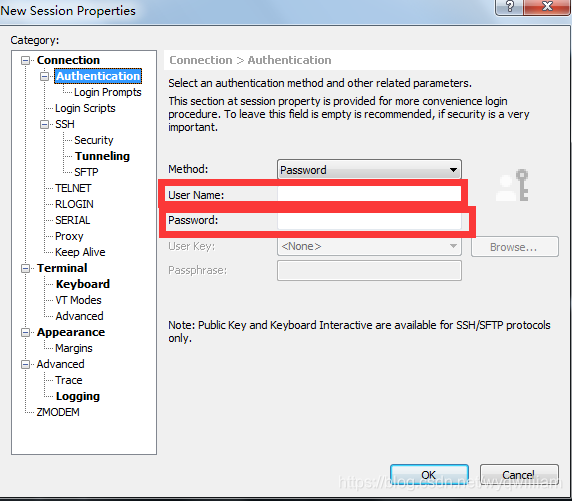Screen dimensions: 572x501
Task: Click the user key authentication icon
Action: [513, 185]
